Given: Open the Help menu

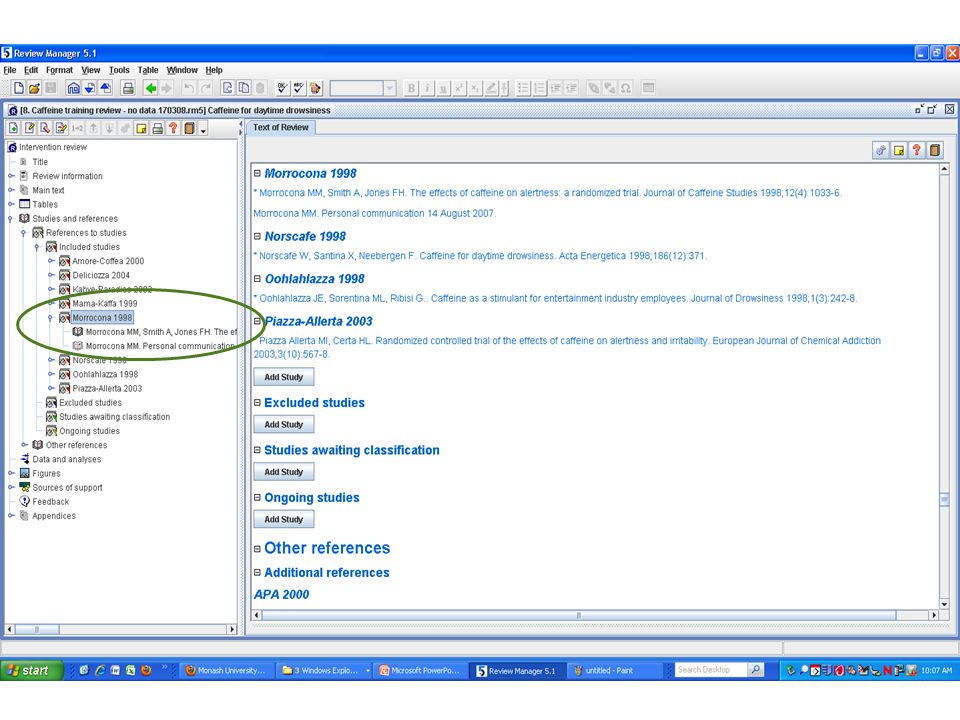Looking at the screenshot, I should click(x=214, y=70).
